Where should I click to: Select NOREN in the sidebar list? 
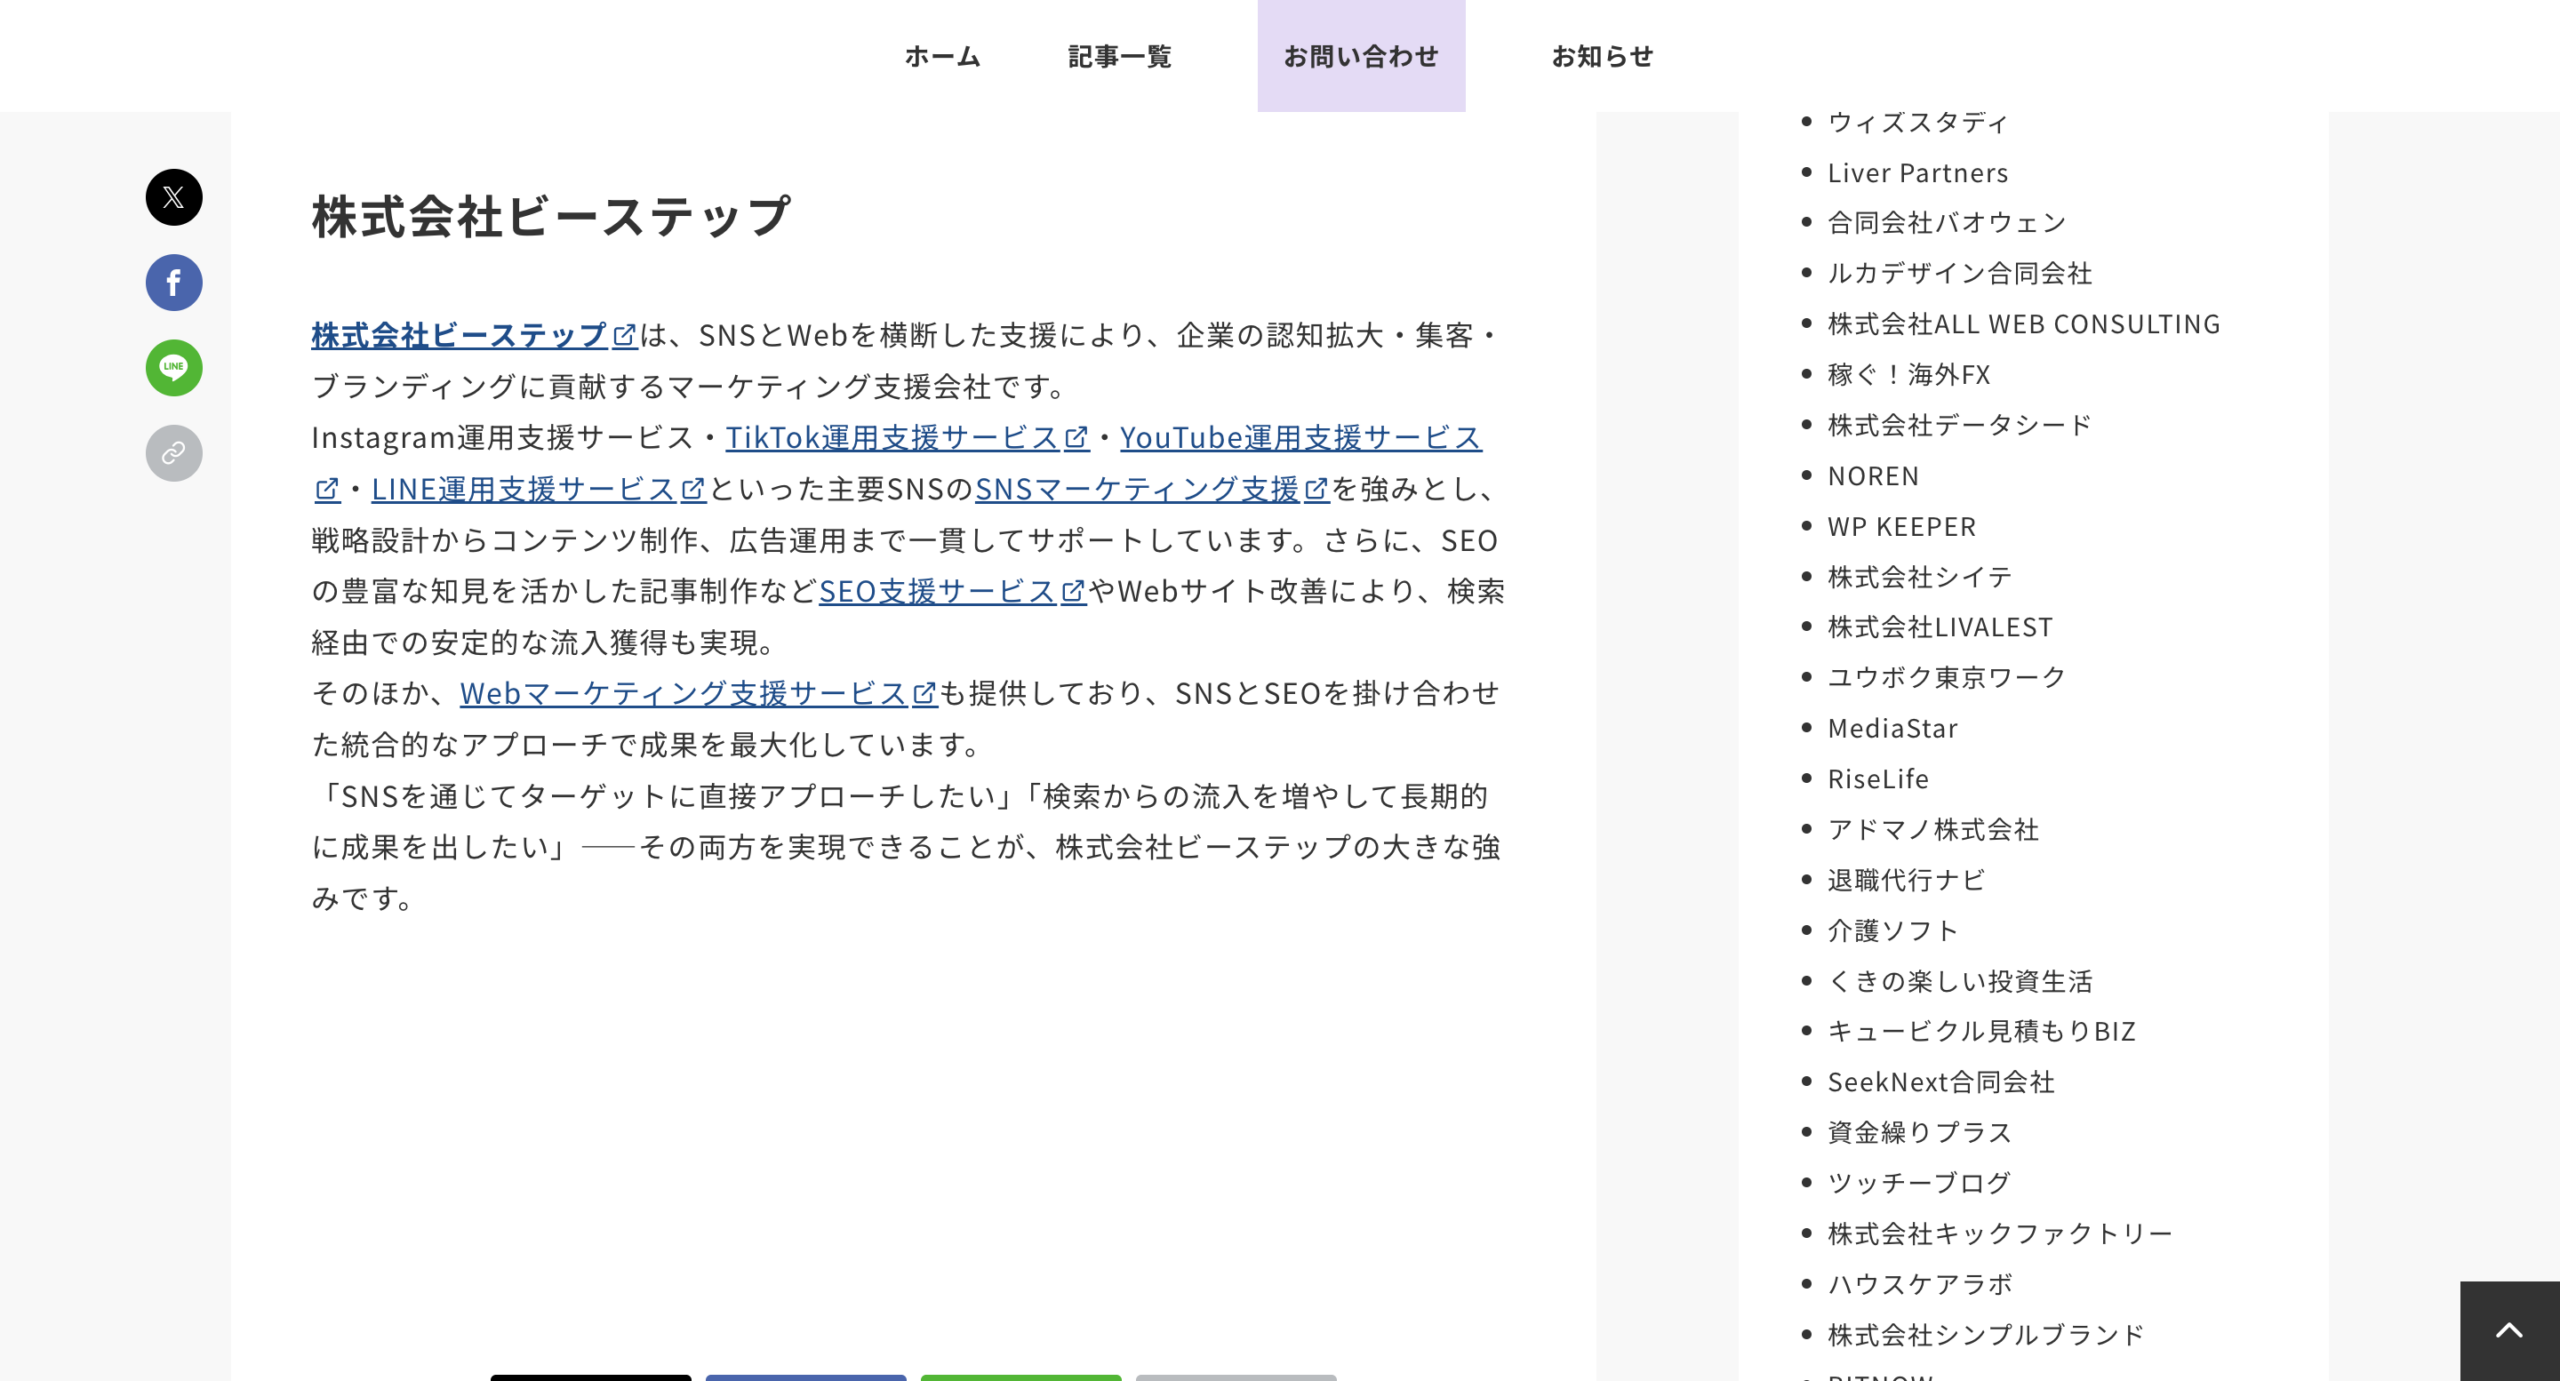point(1873,476)
